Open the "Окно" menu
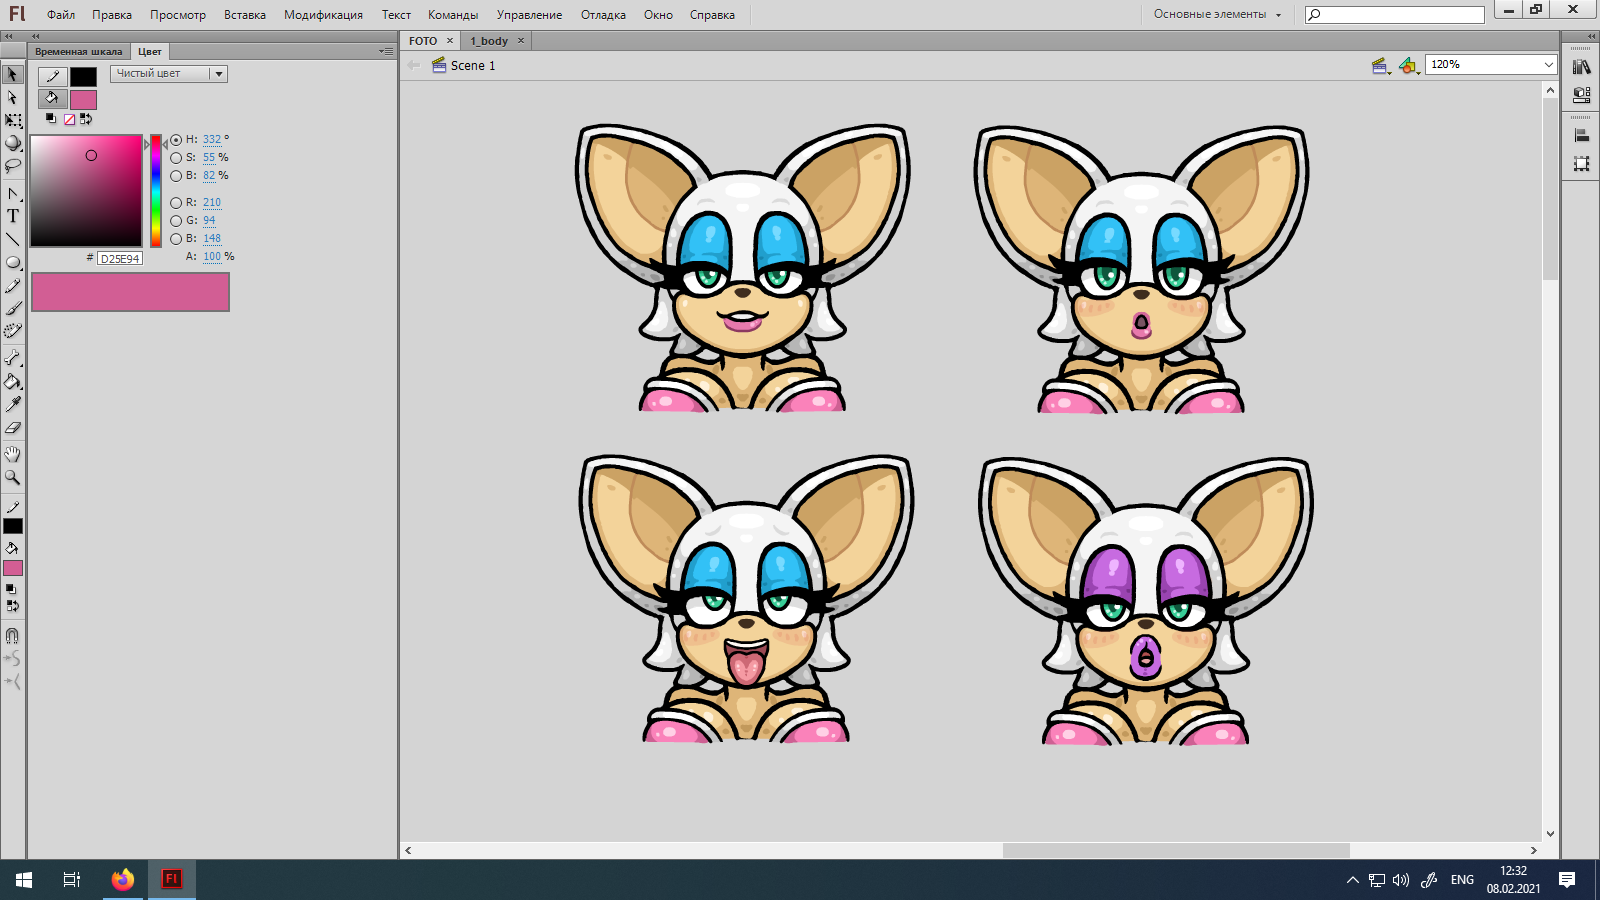The width and height of the screenshot is (1600, 900). [658, 15]
